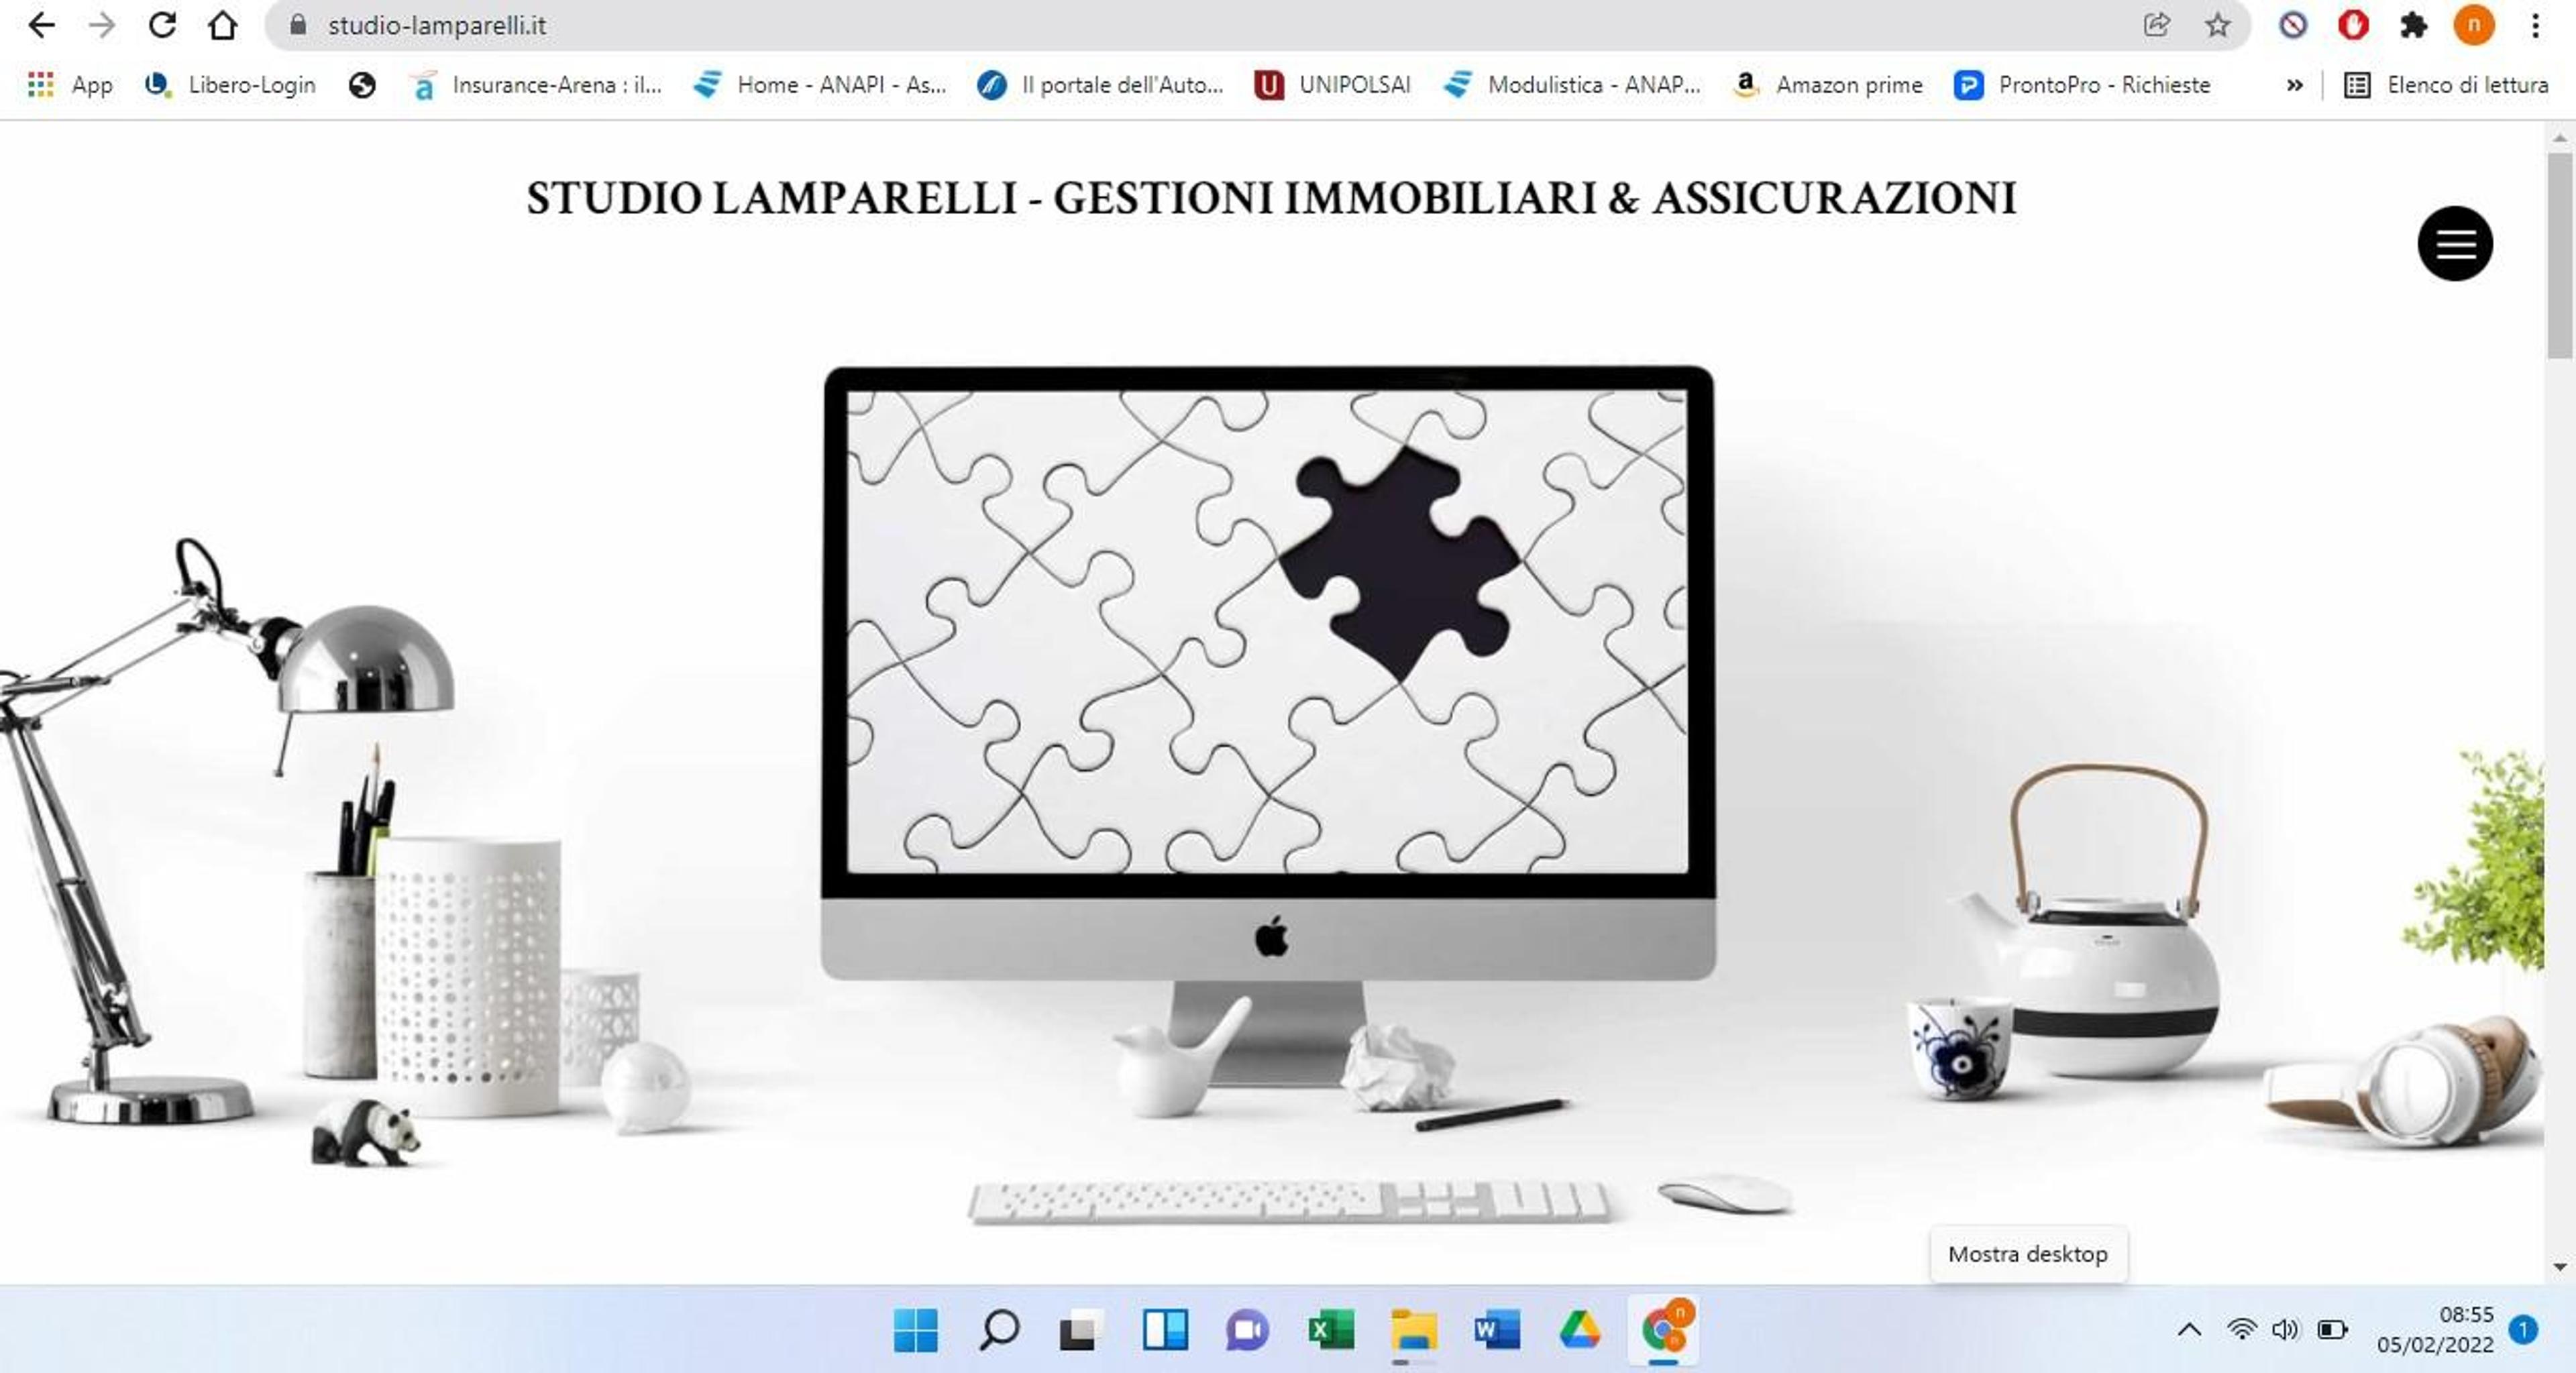Click the page's vertical scrollbar thumb
This screenshot has width=2576, height=1373.
pos(2560,255)
